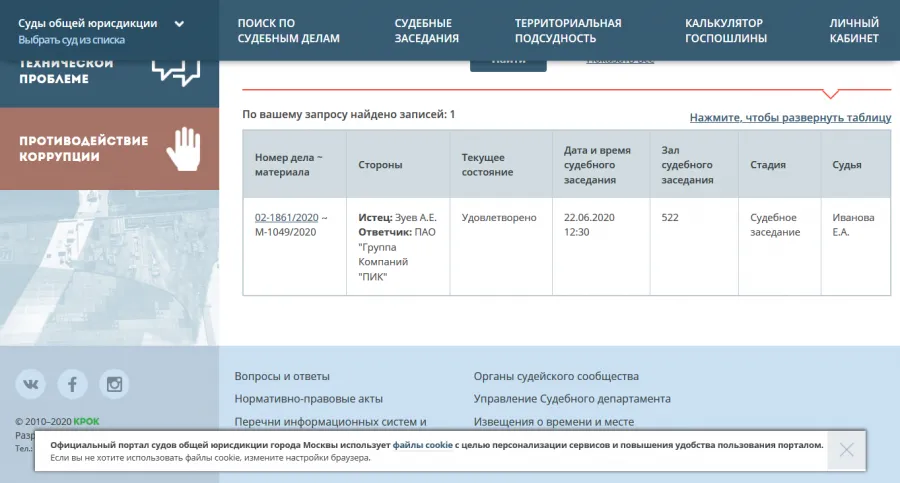Image resolution: width=900 pixels, height=483 pixels.
Task: Click the 'Судья' column header
Action: pos(856,165)
